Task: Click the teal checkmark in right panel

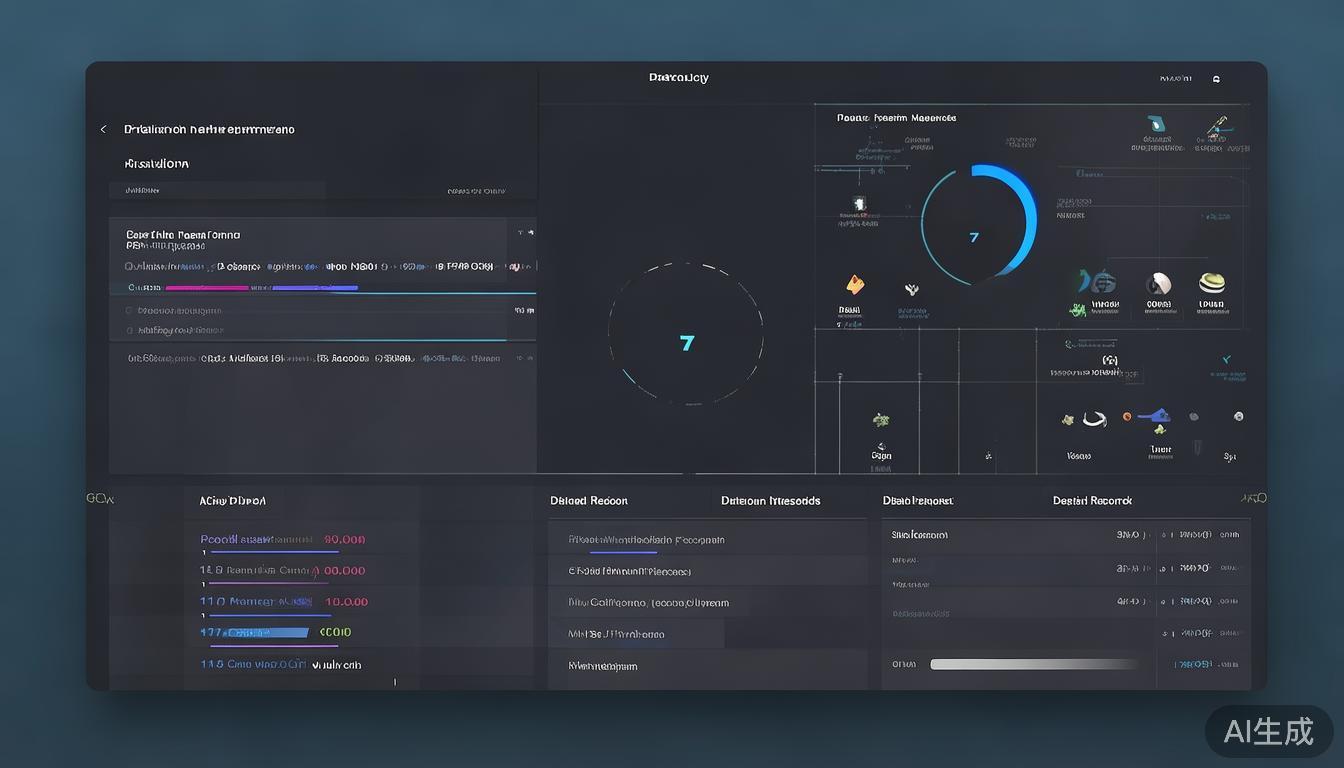Action: pos(1227,359)
